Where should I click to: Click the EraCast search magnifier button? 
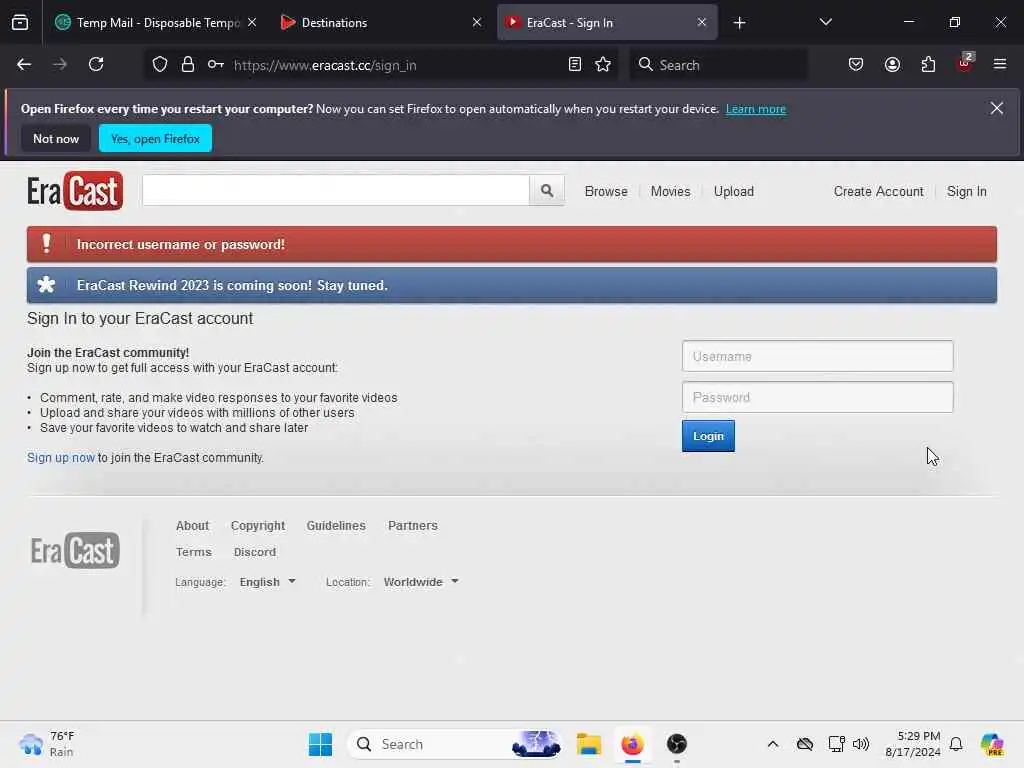pyautogui.click(x=547, y=191)
